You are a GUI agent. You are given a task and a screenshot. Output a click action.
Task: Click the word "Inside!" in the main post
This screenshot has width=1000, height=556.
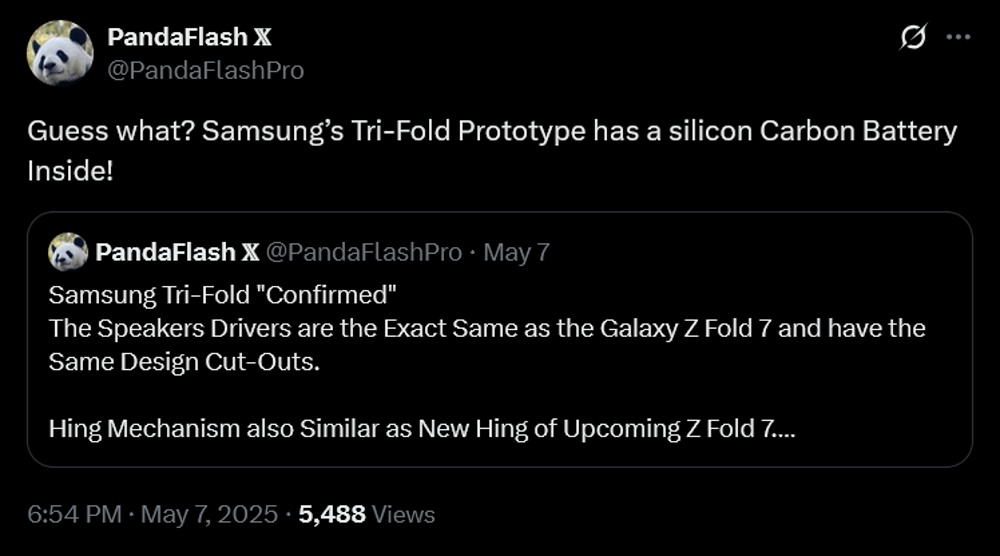click(70, 170)
